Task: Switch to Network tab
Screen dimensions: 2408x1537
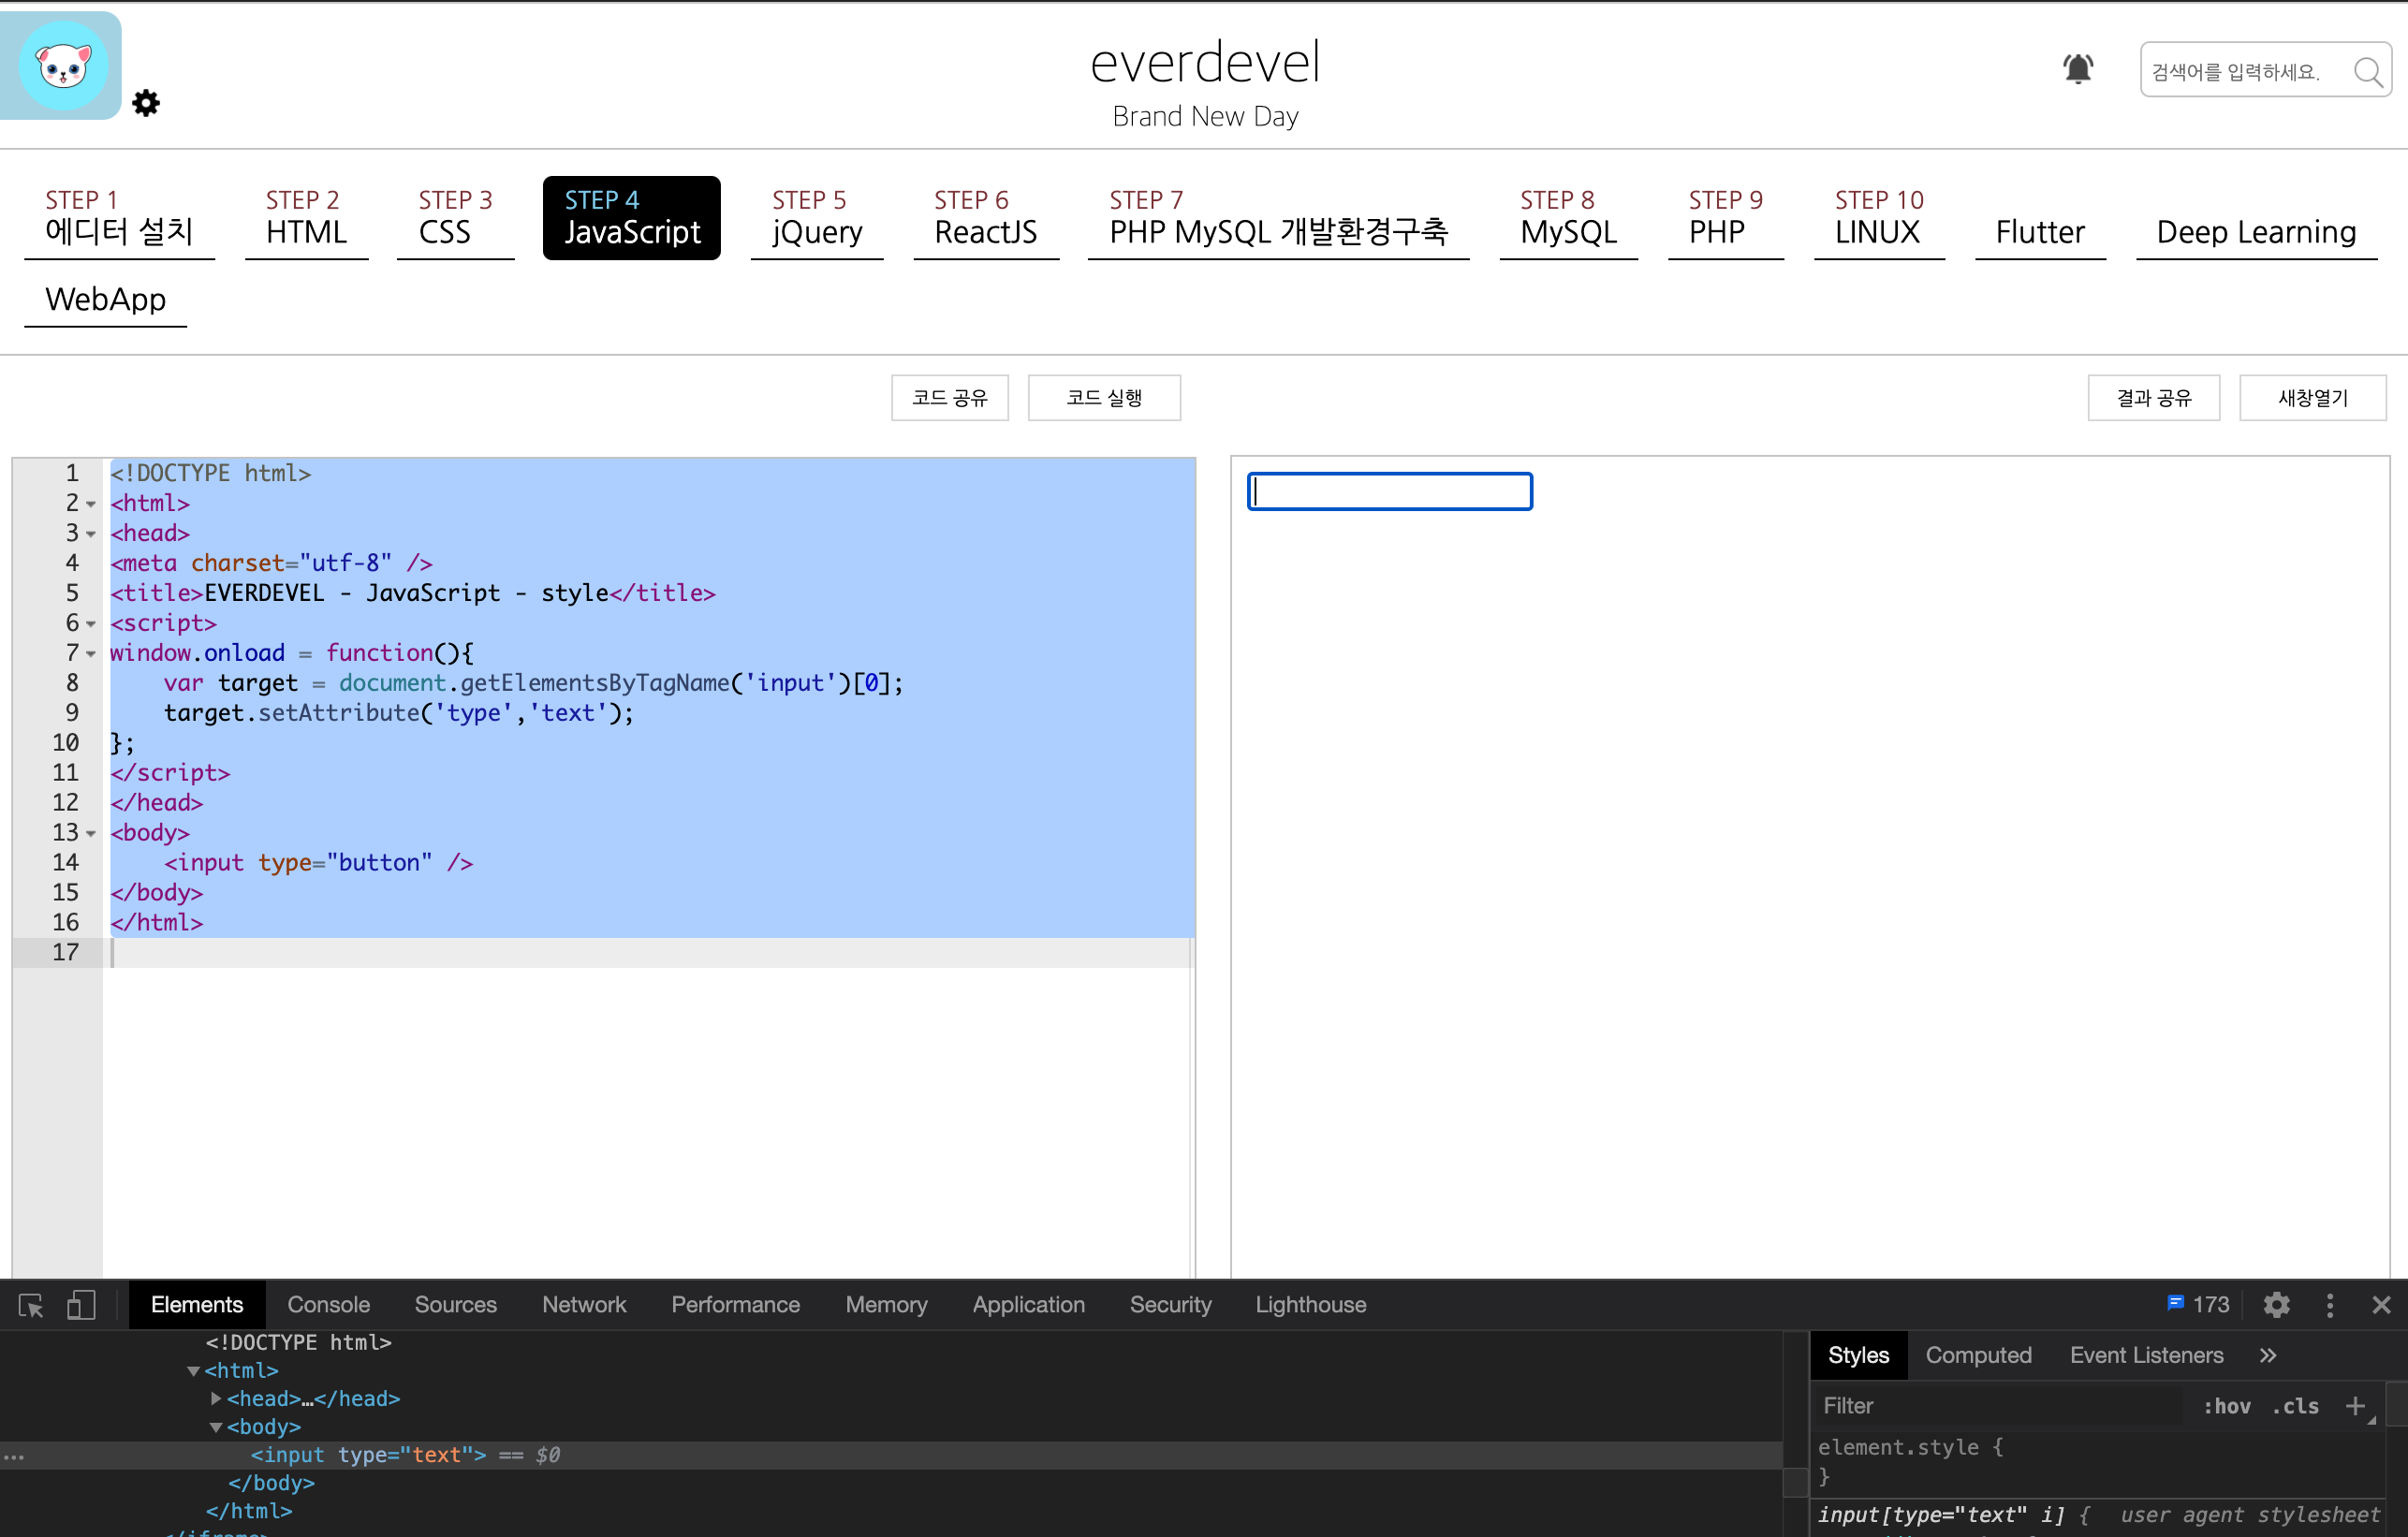Action: tap(584, 1305)
